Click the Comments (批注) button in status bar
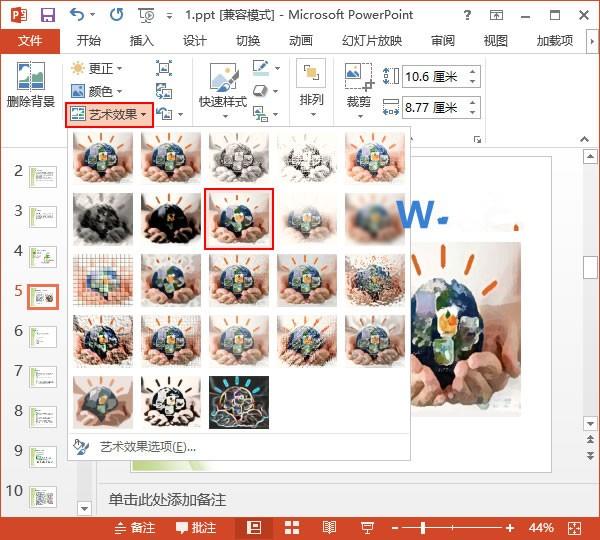Screen dimensions: 600x540 point(196,528)
